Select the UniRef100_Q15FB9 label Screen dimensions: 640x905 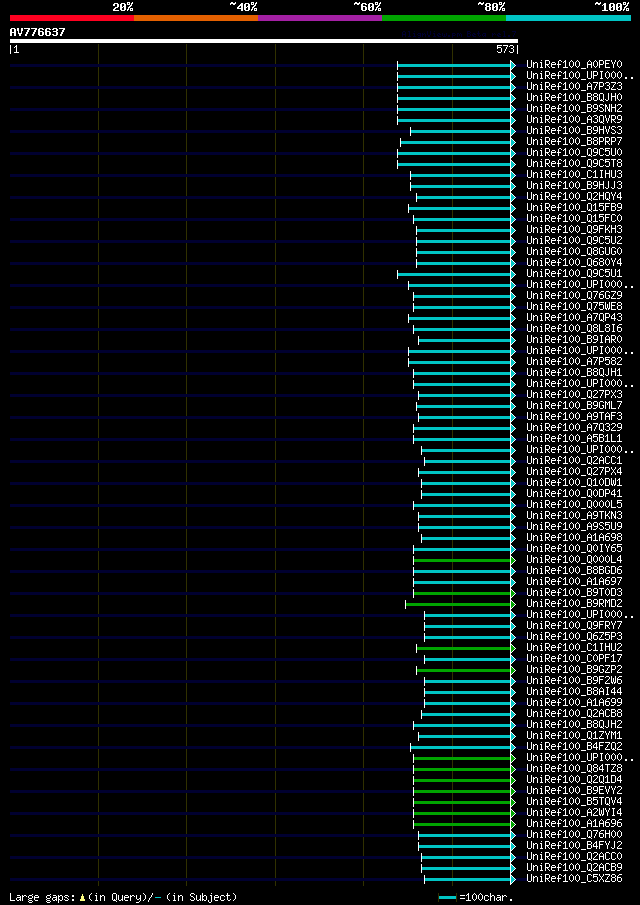[574, 207]
